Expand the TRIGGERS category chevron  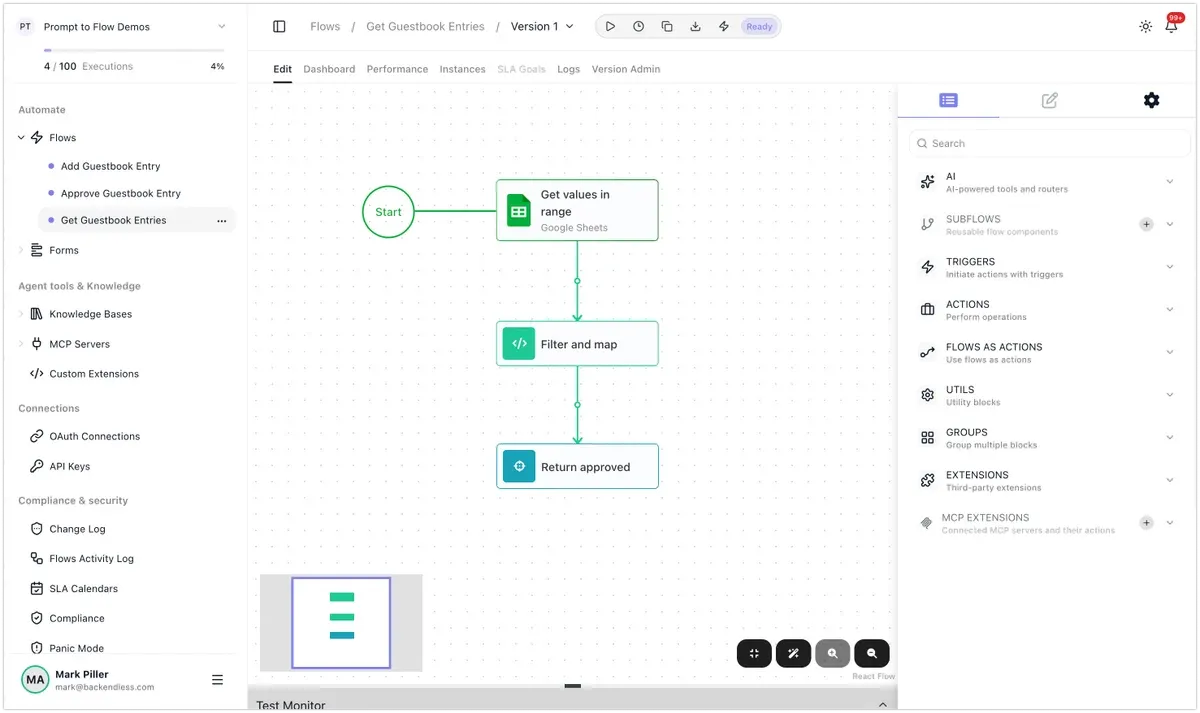1170,267
